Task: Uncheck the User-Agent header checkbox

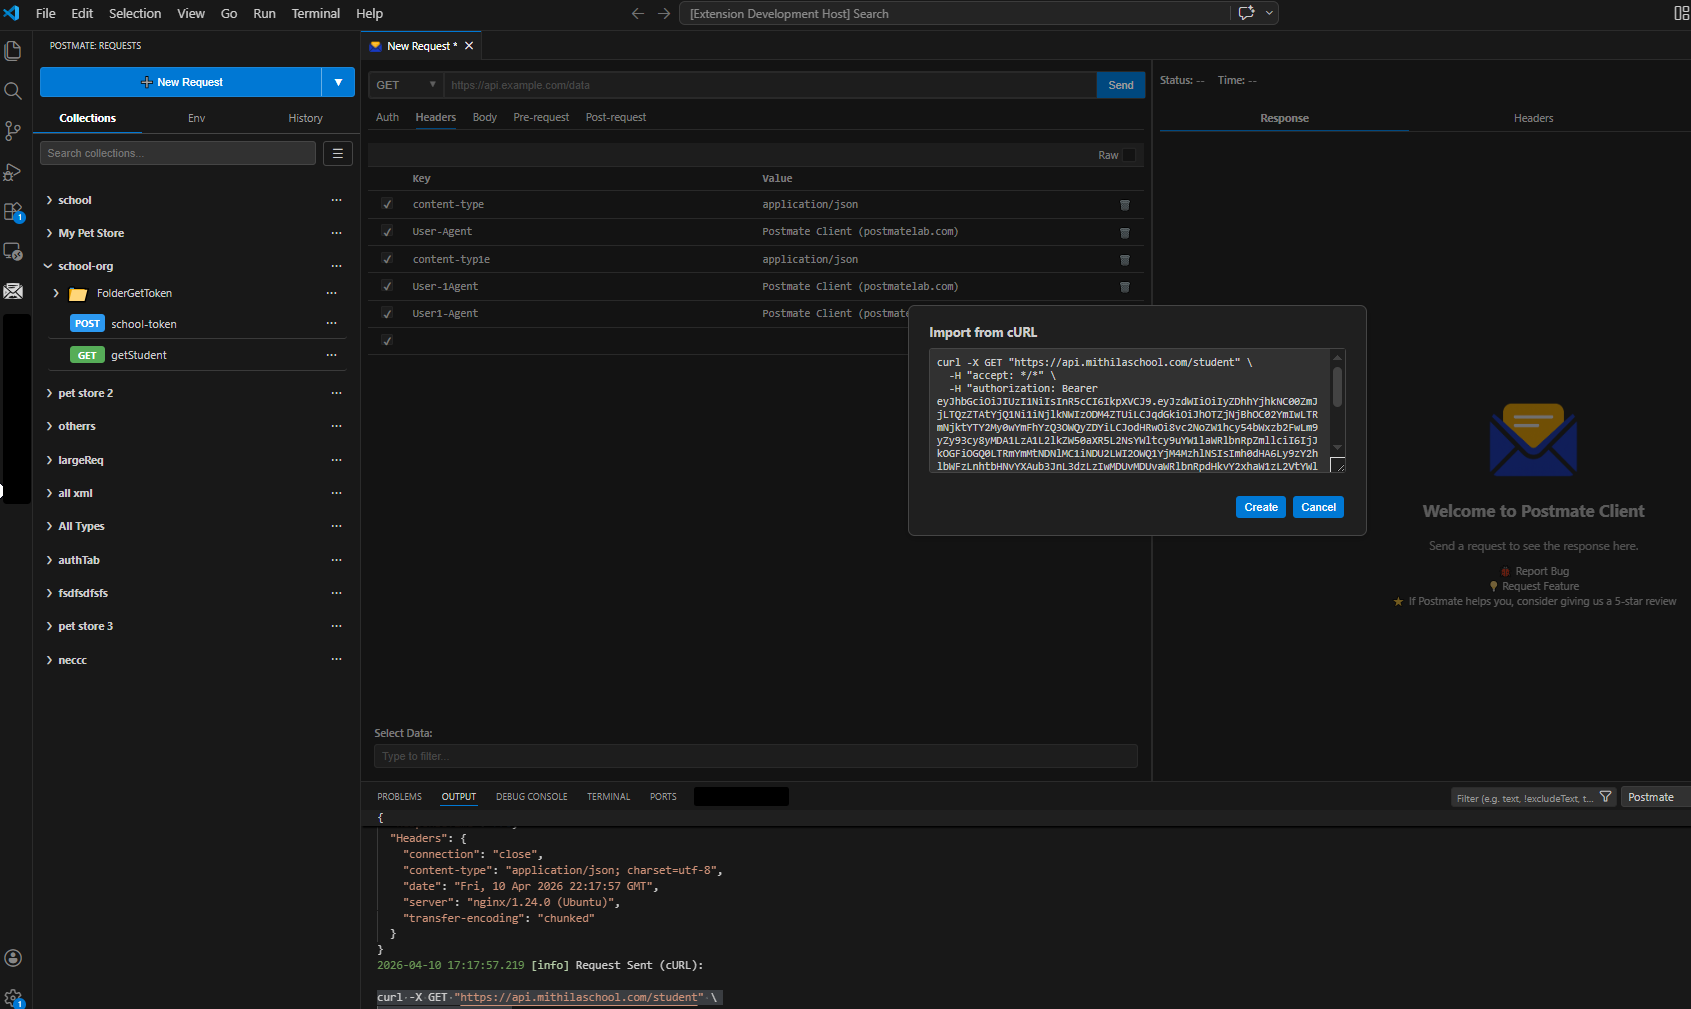Action: 387,231
